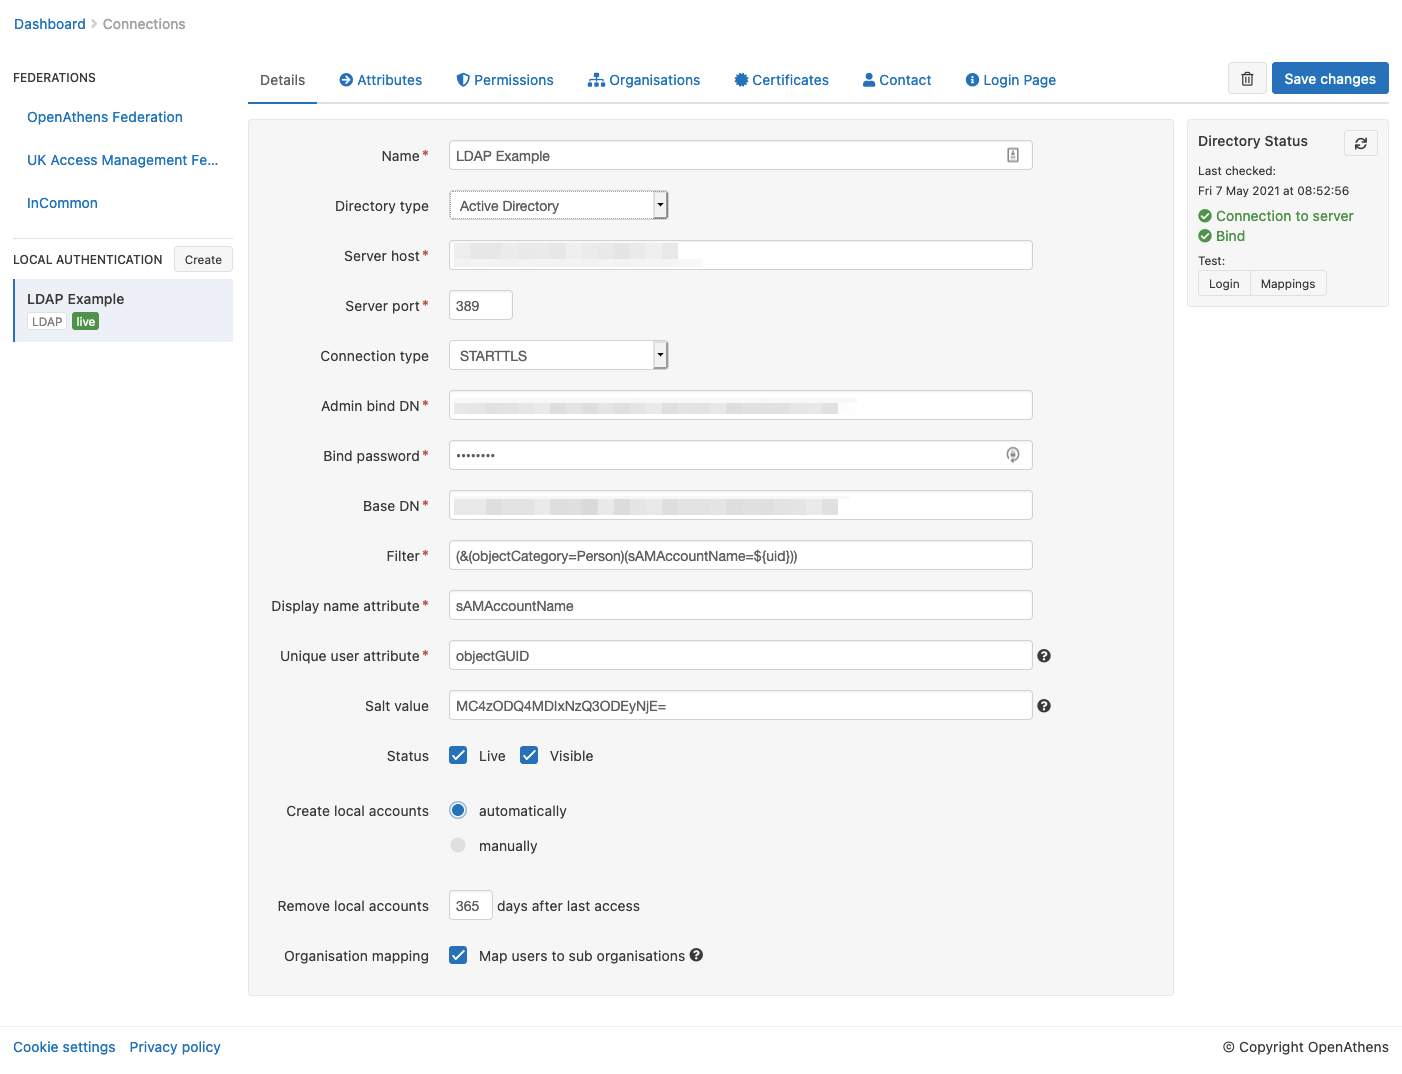This screenshot has width=1402, height=1074.
Task: Click the Certificates gear icon
Action: [x=740, y=79]
